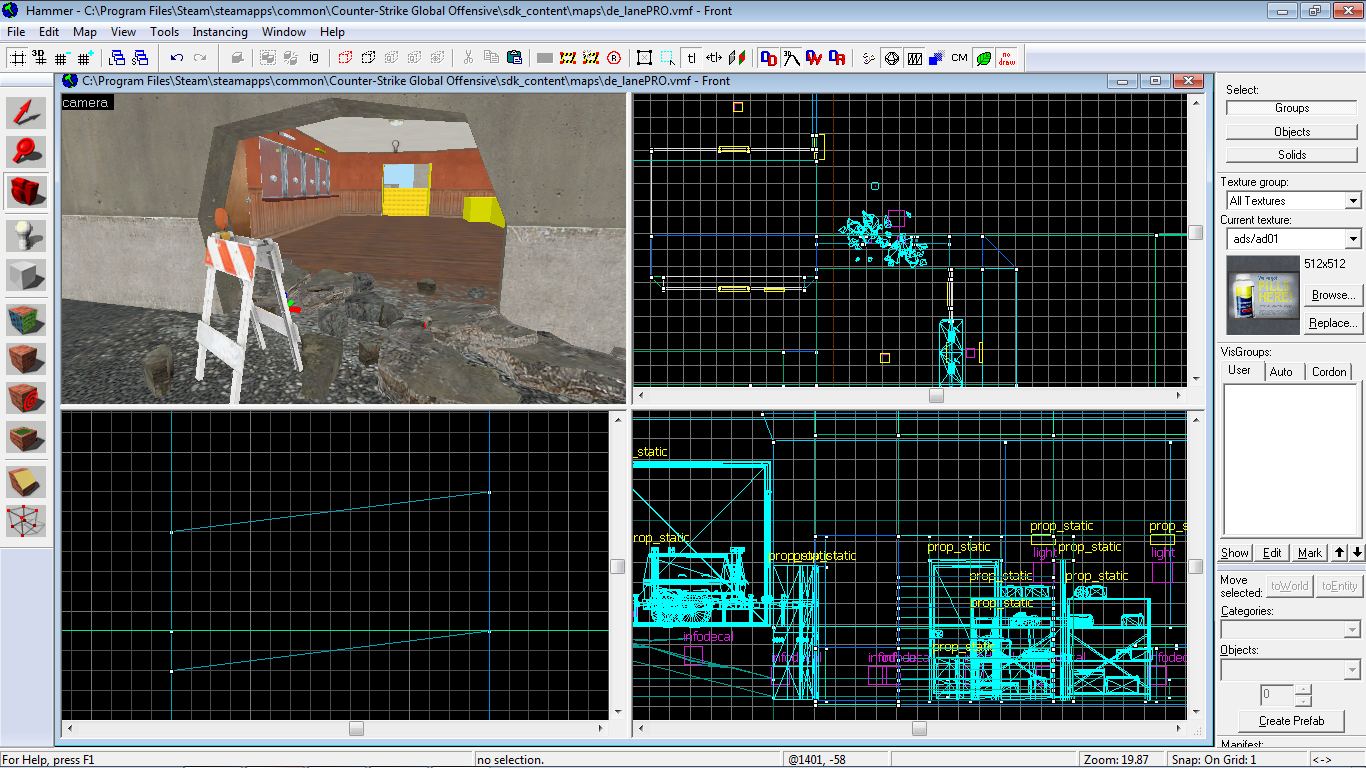Select the Block tool gray cube
The height and width of the screenshot is (768, 1366).
pos(27,275)
